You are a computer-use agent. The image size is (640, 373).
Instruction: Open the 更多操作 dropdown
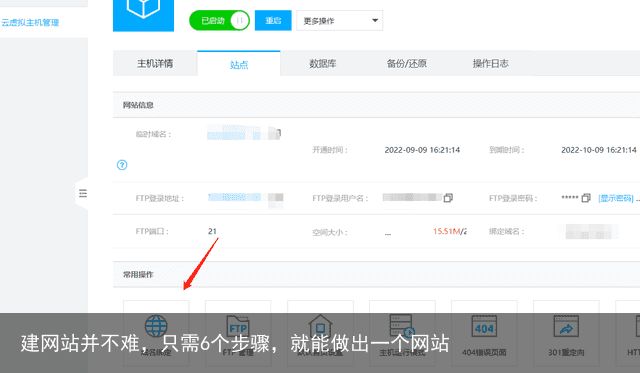(x=340, y=20)
